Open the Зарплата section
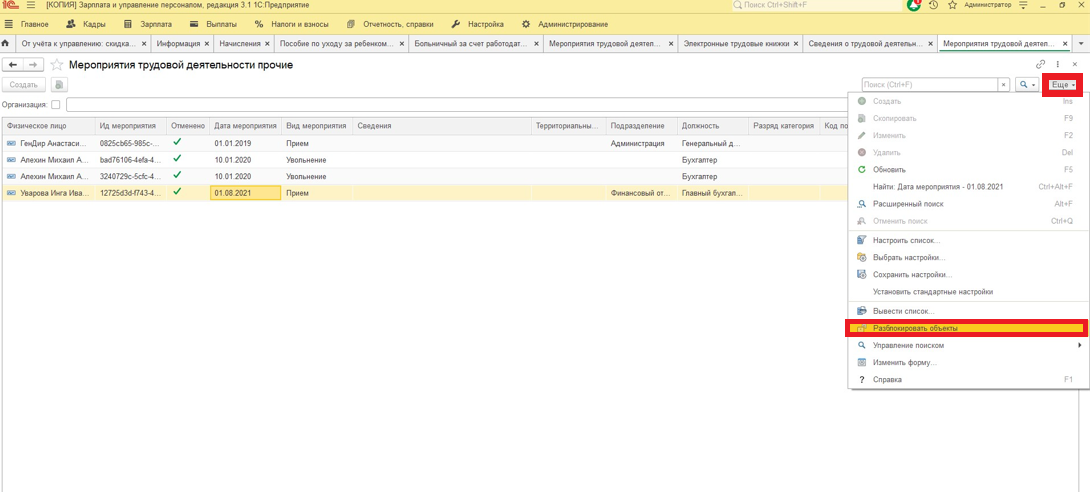 tap(155, 23)
